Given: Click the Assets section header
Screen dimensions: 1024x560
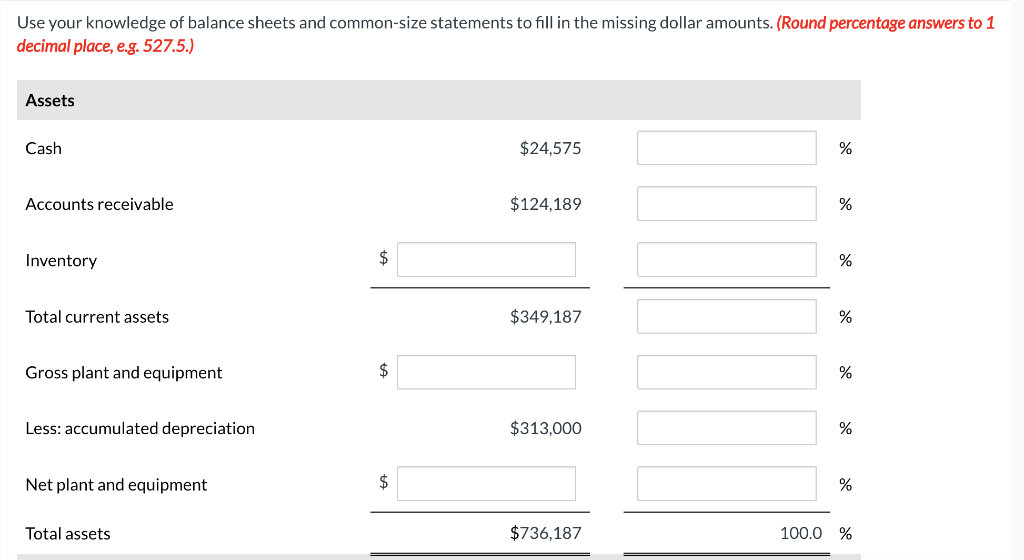Looking at the screenshot, I should [50, 100].
